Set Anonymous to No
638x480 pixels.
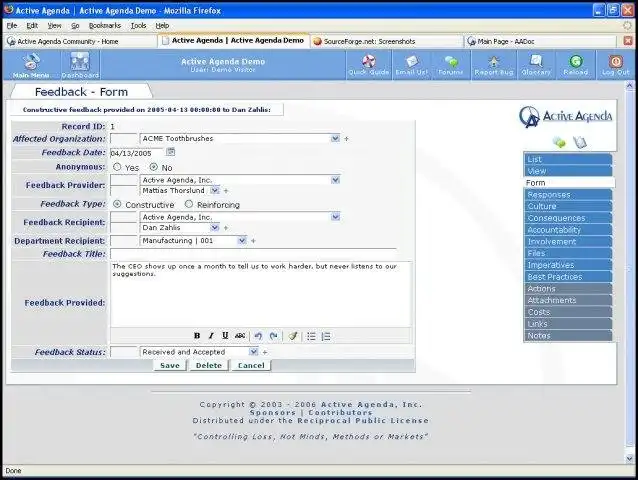(x=153, y=167)
